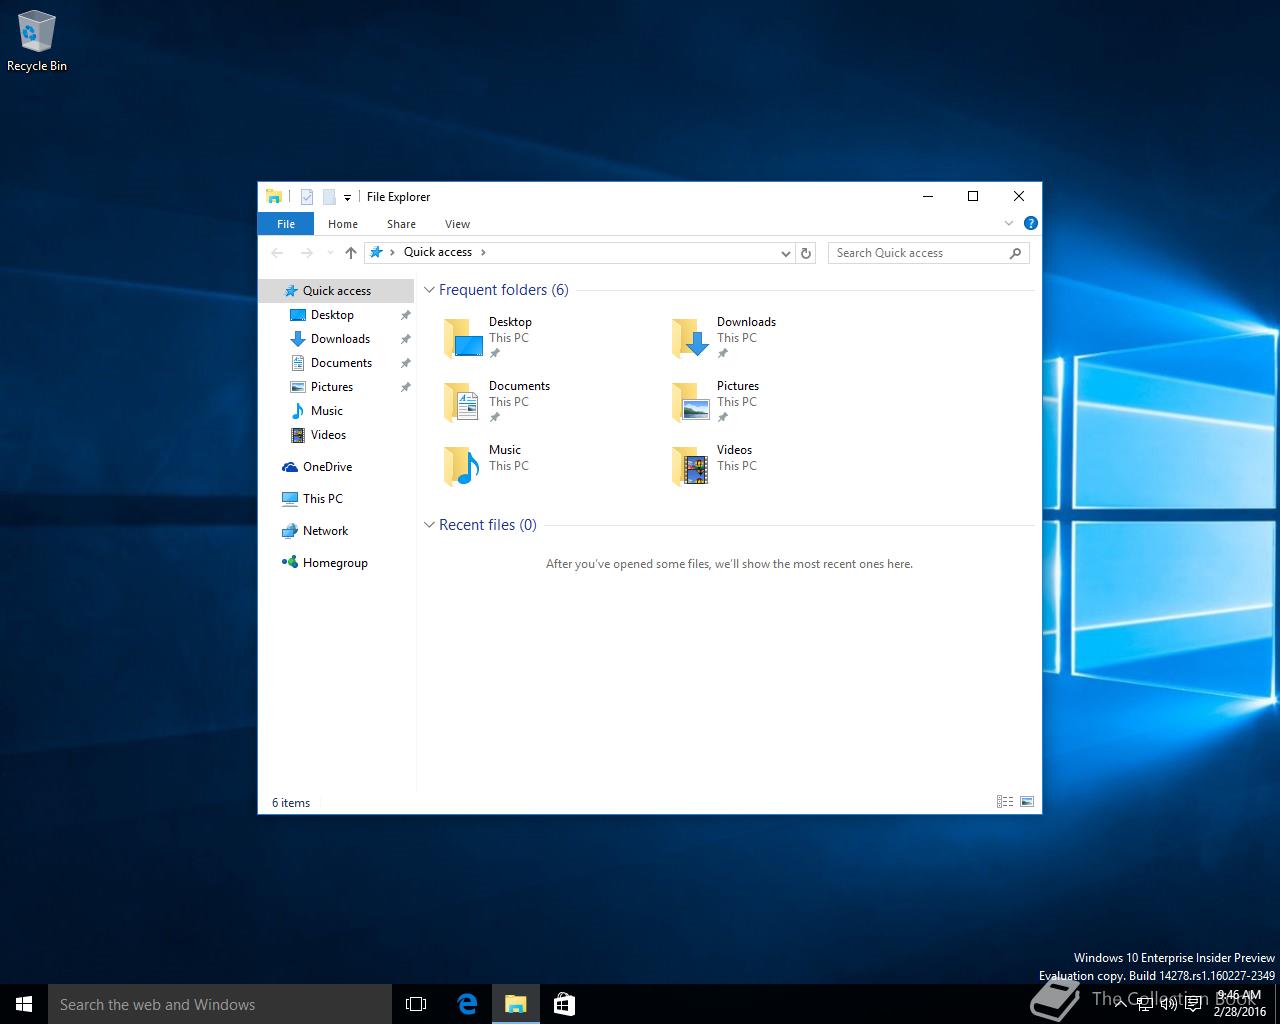Click the Properties icon in title bar
Screen dimensions: 1280x1024
click(307, 197)
